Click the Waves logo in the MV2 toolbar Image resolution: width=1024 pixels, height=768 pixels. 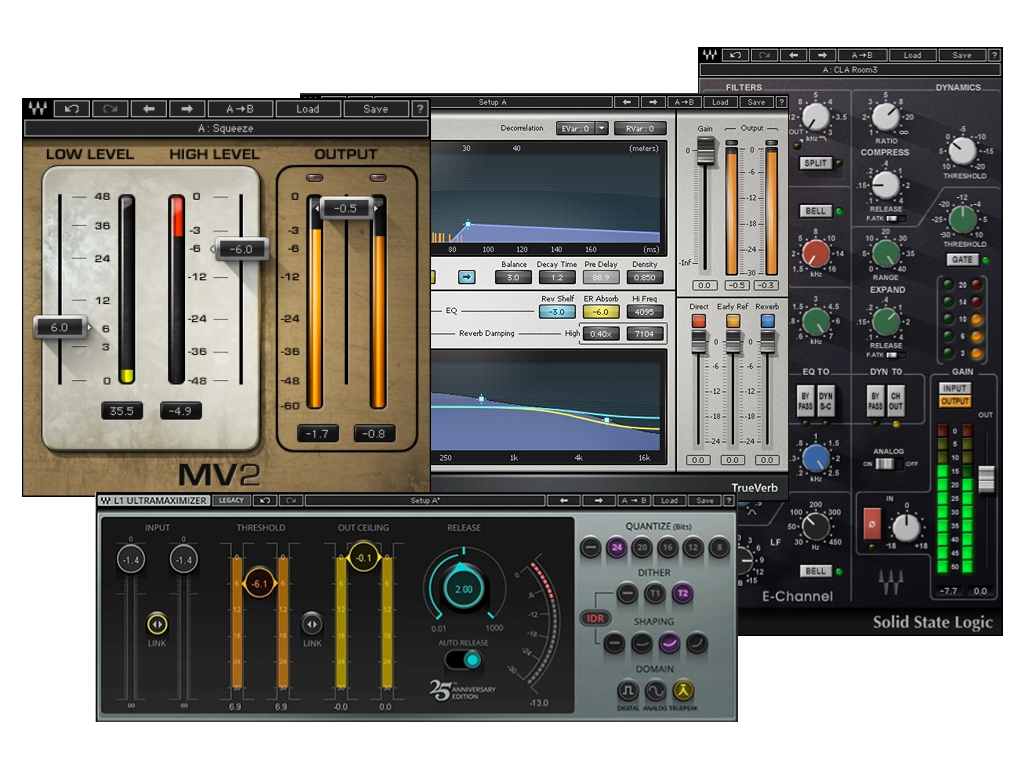tap(38, 108)
